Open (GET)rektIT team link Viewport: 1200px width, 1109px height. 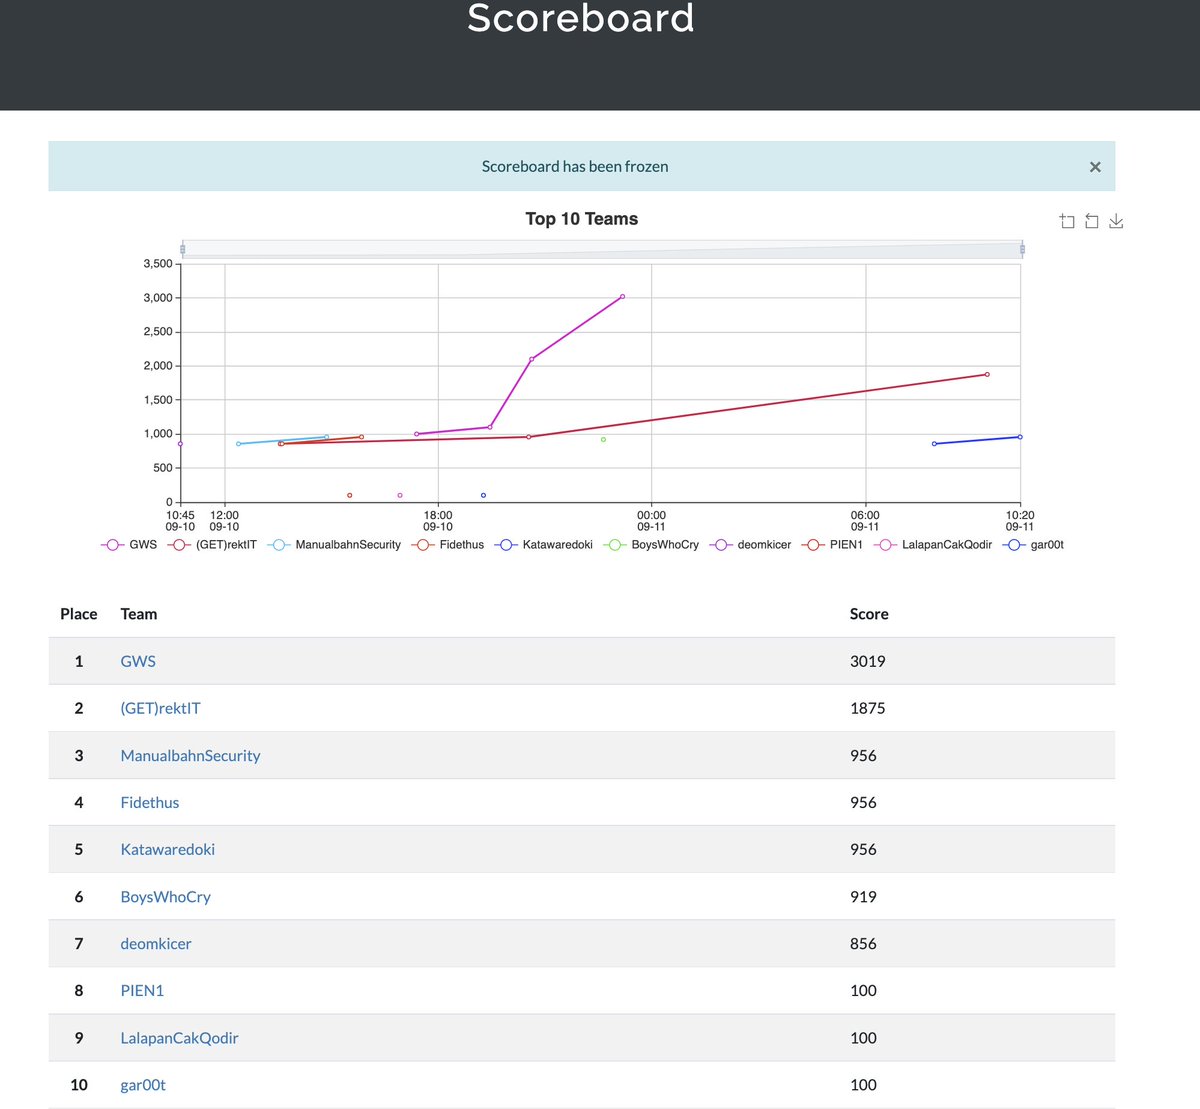point(160,708)
